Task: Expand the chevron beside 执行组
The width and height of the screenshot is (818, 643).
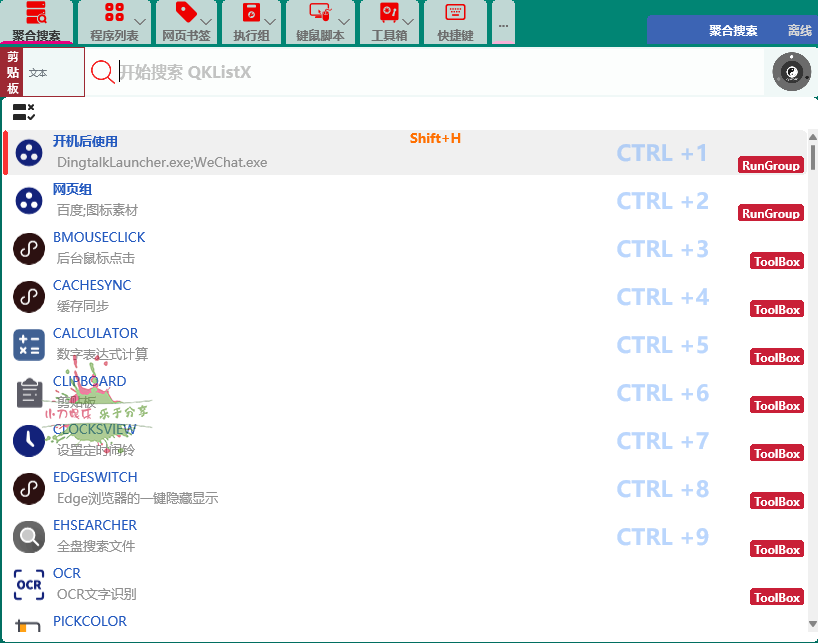Action: 271,23
